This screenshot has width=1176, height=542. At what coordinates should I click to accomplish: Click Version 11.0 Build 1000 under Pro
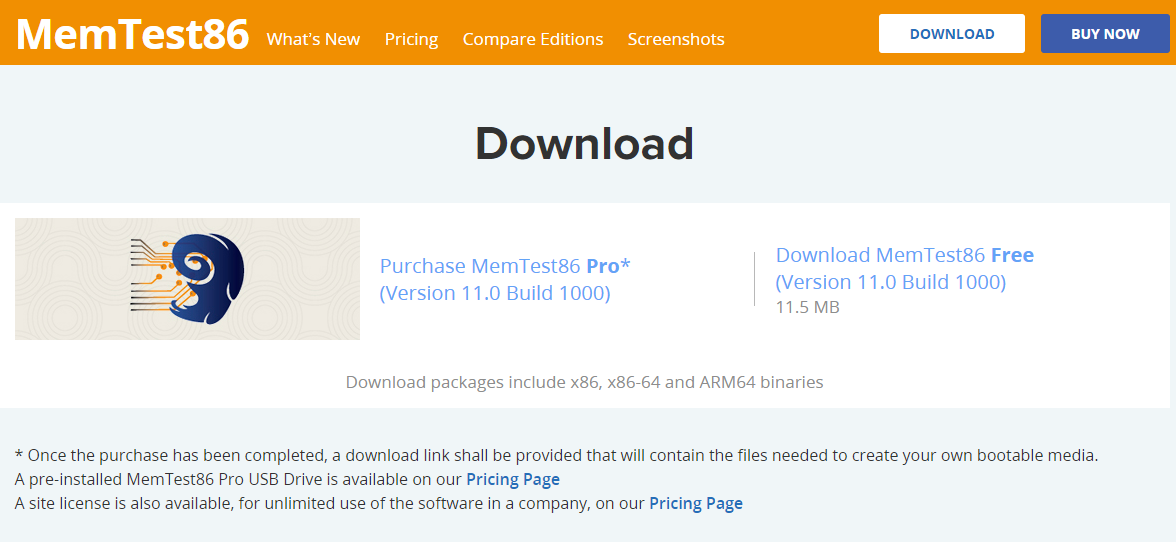coord(495,293)
